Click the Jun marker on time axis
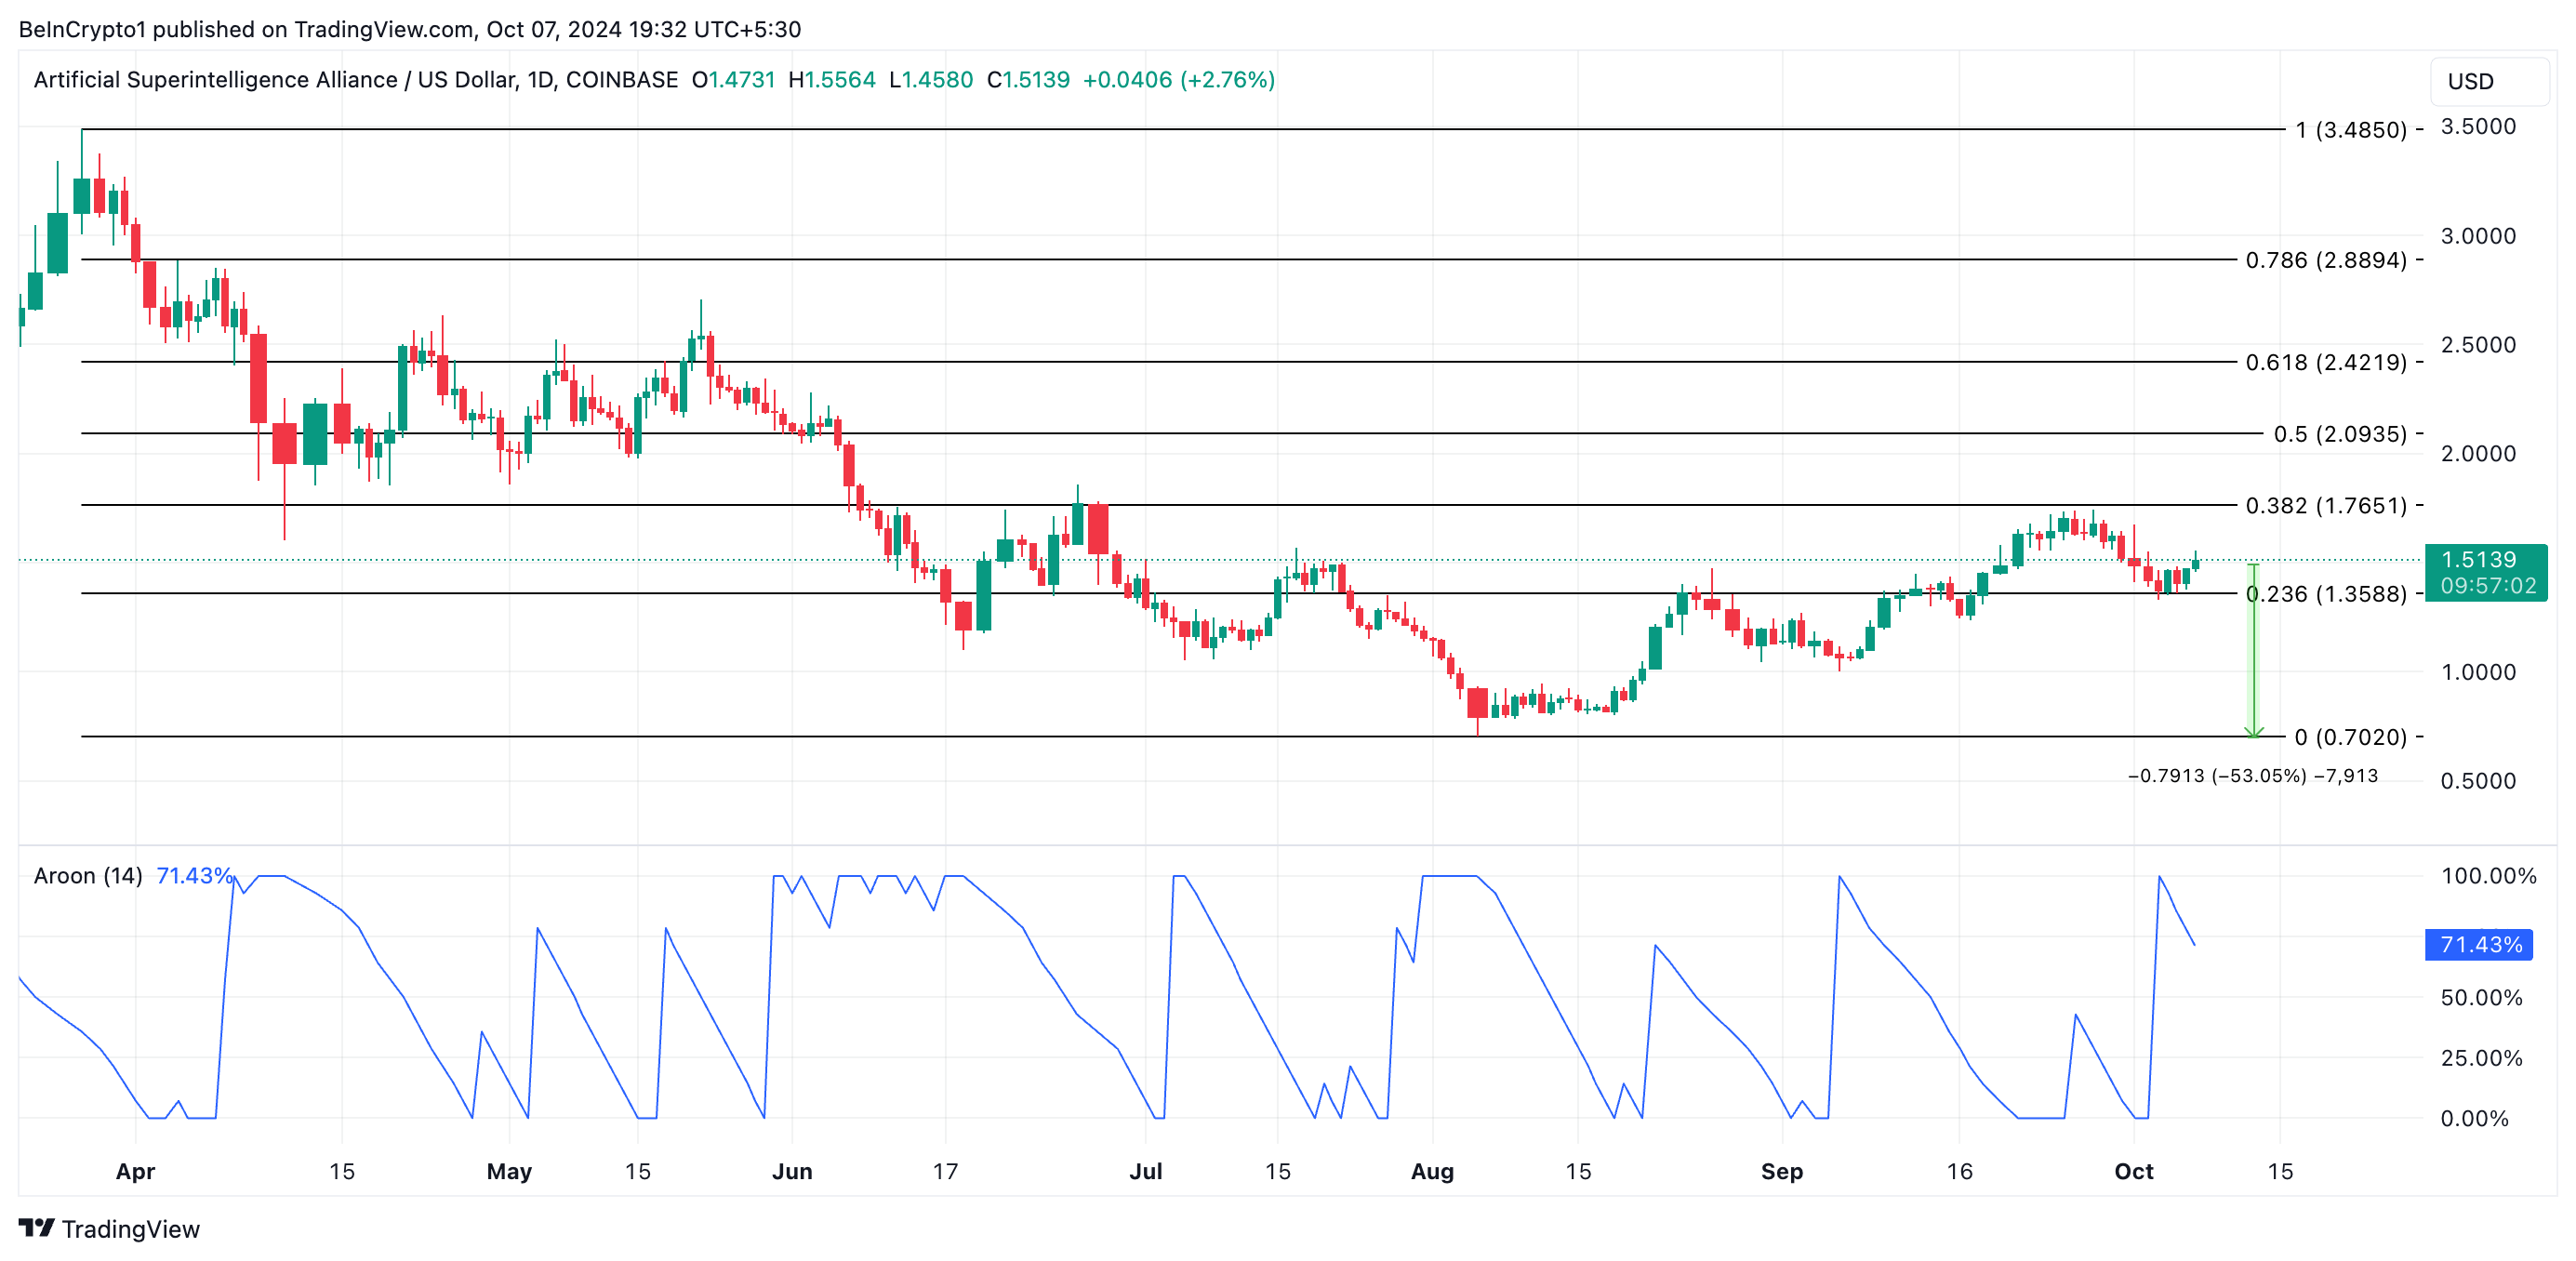2576x1261 pixels. coord(791,1171)
